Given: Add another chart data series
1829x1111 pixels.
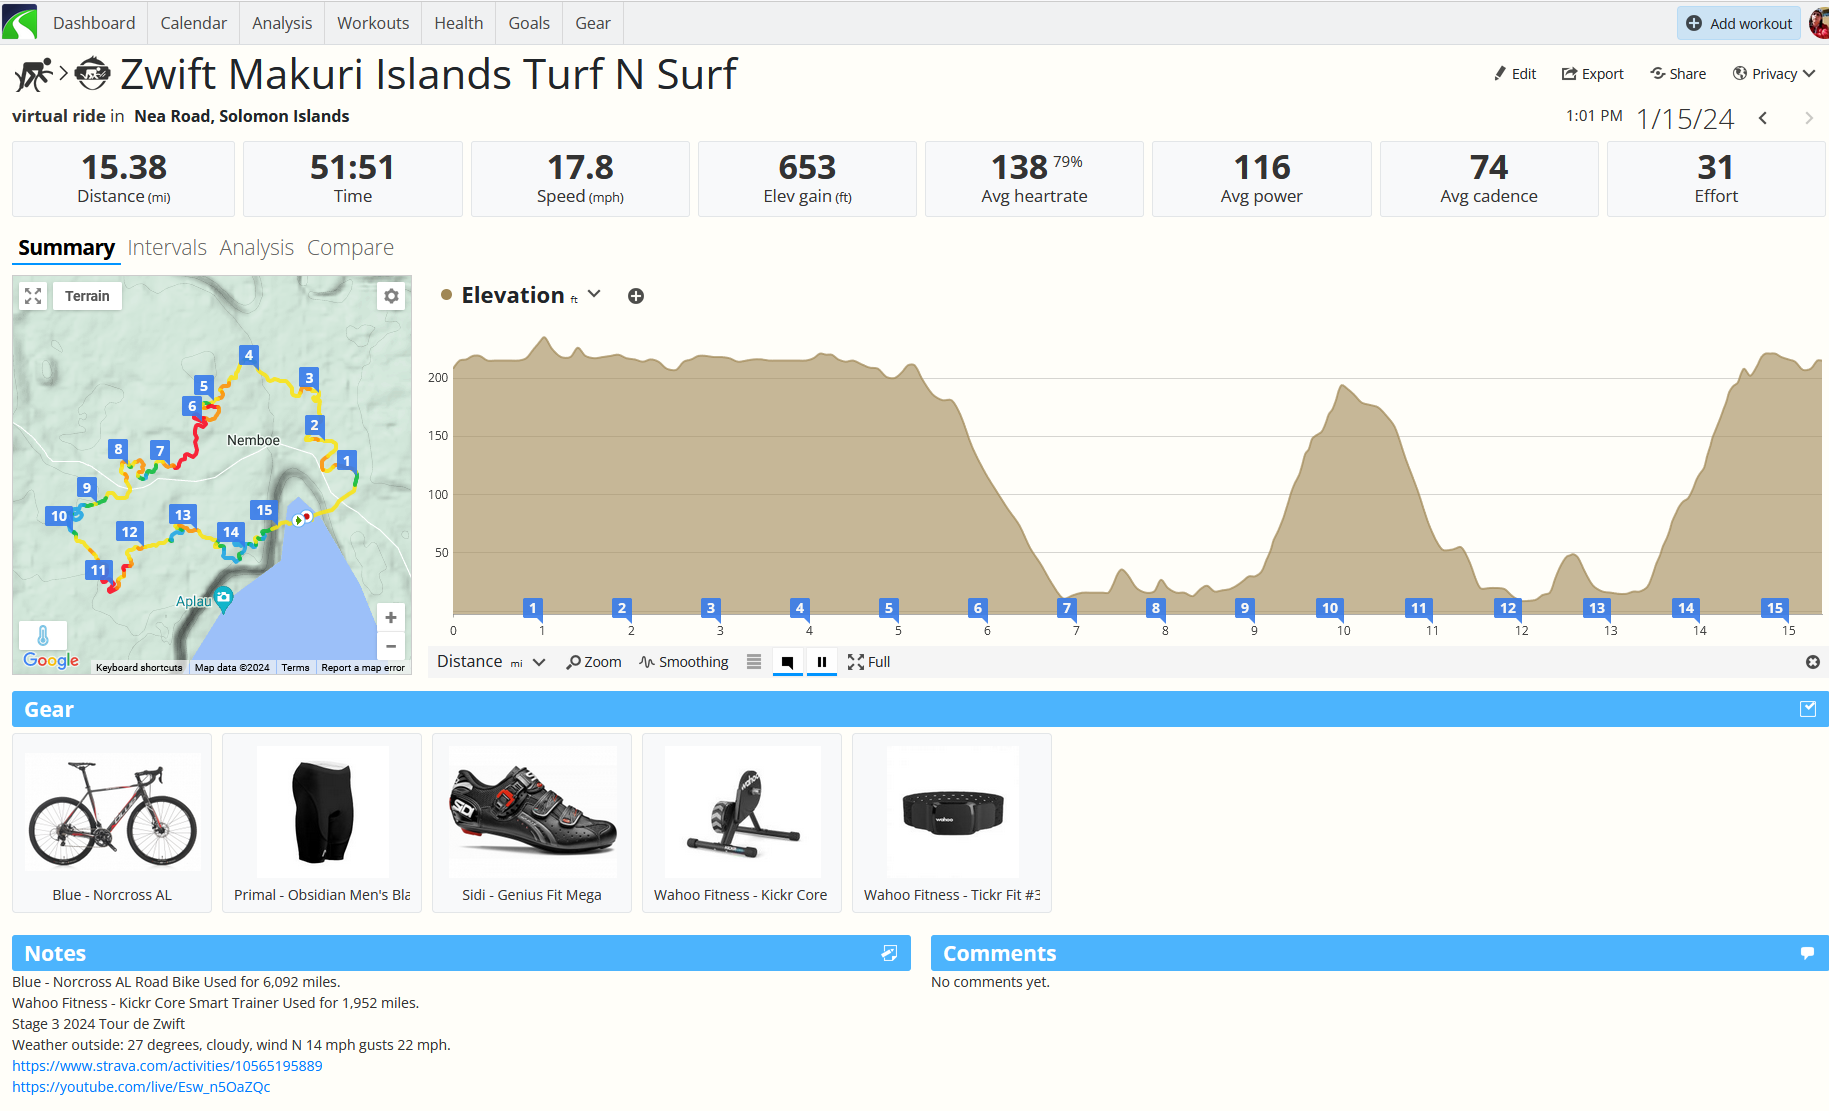Looking at the screenshot, I should [x=636, y=296].
